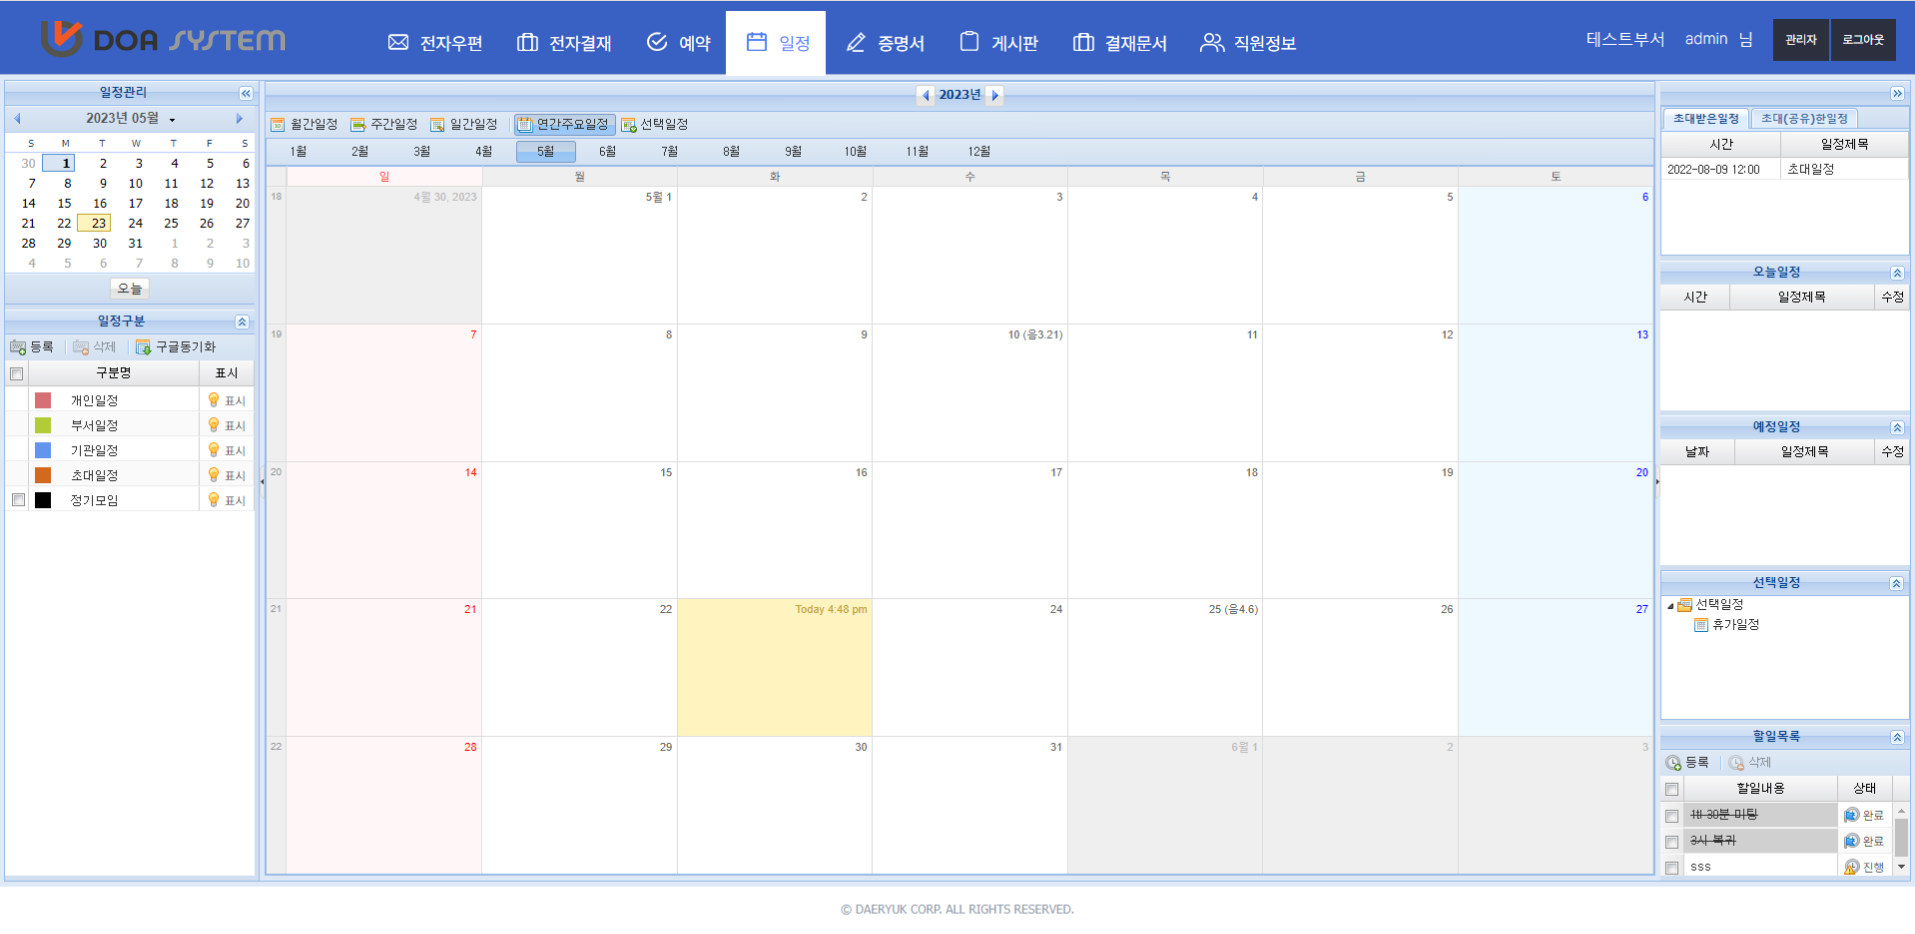Click the 예약 checkmark icon
The width and height of the screenshot is (1915, 934).
click(x=657, y=42)
